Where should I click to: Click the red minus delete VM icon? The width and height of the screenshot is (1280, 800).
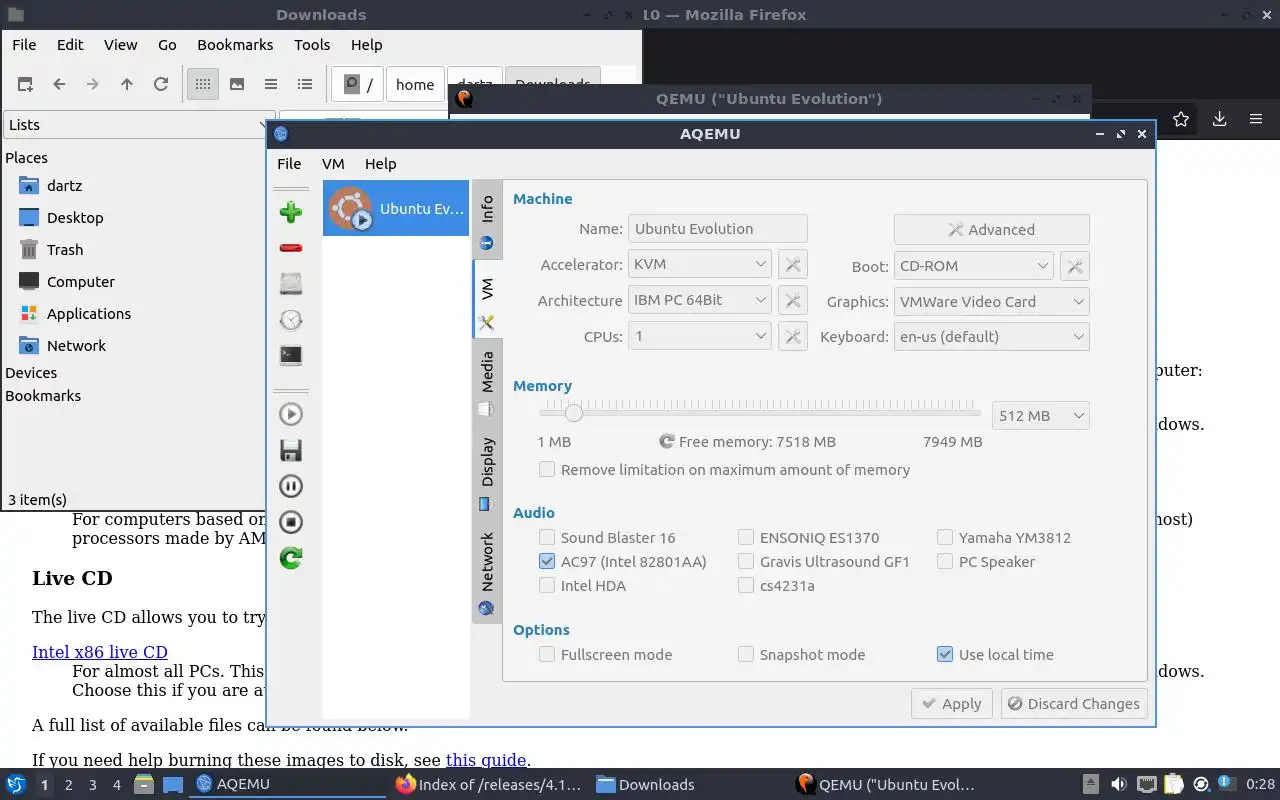click(x=291, y=247)
